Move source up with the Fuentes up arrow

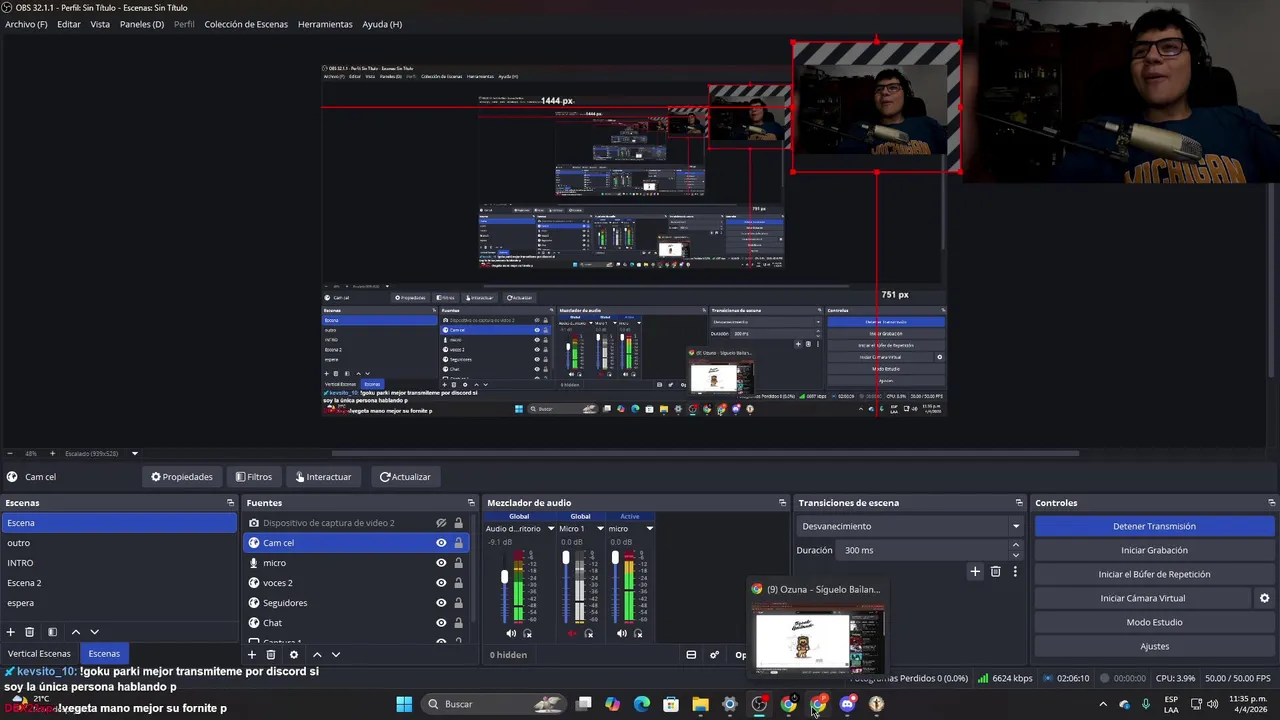(317, 655)
